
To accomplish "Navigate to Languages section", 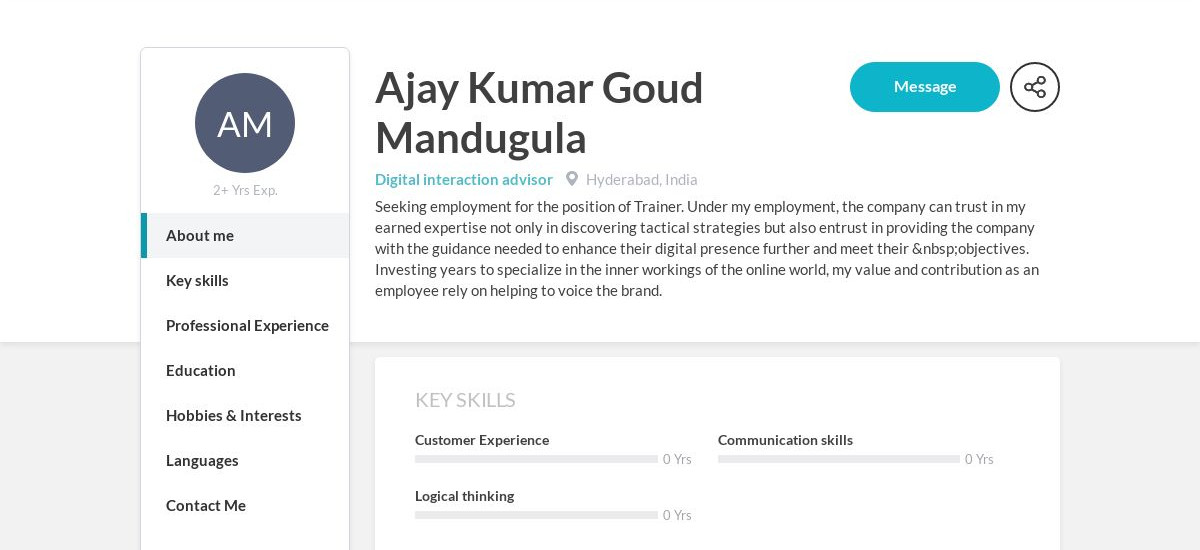I will tap(245, 460).
